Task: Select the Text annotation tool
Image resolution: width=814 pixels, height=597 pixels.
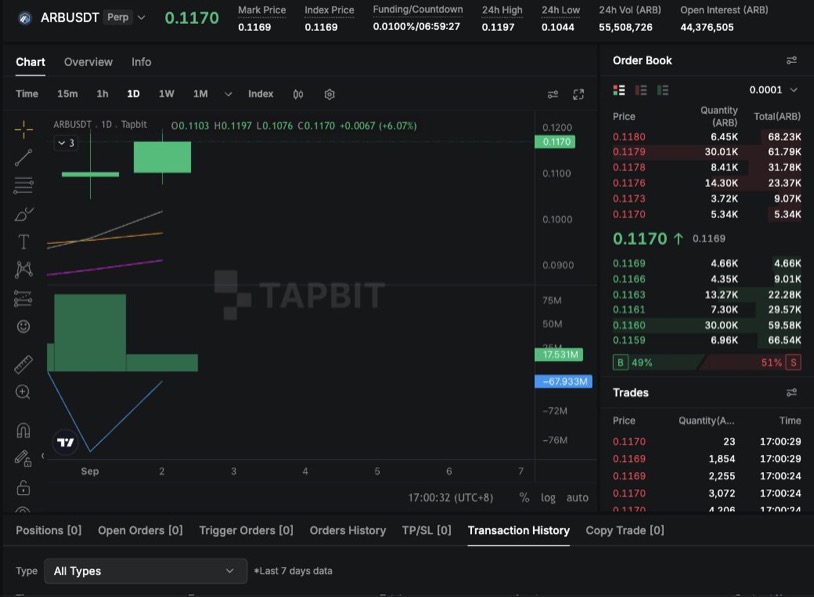Action: [x=23, y=242]
